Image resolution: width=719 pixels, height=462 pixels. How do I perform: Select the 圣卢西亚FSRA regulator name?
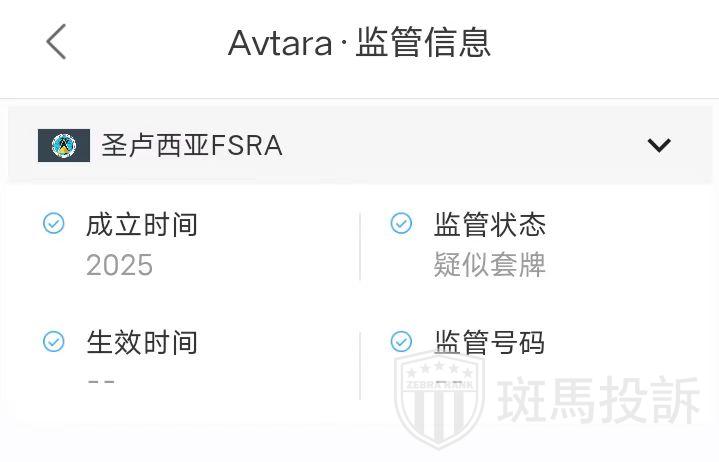click(192, 146)
